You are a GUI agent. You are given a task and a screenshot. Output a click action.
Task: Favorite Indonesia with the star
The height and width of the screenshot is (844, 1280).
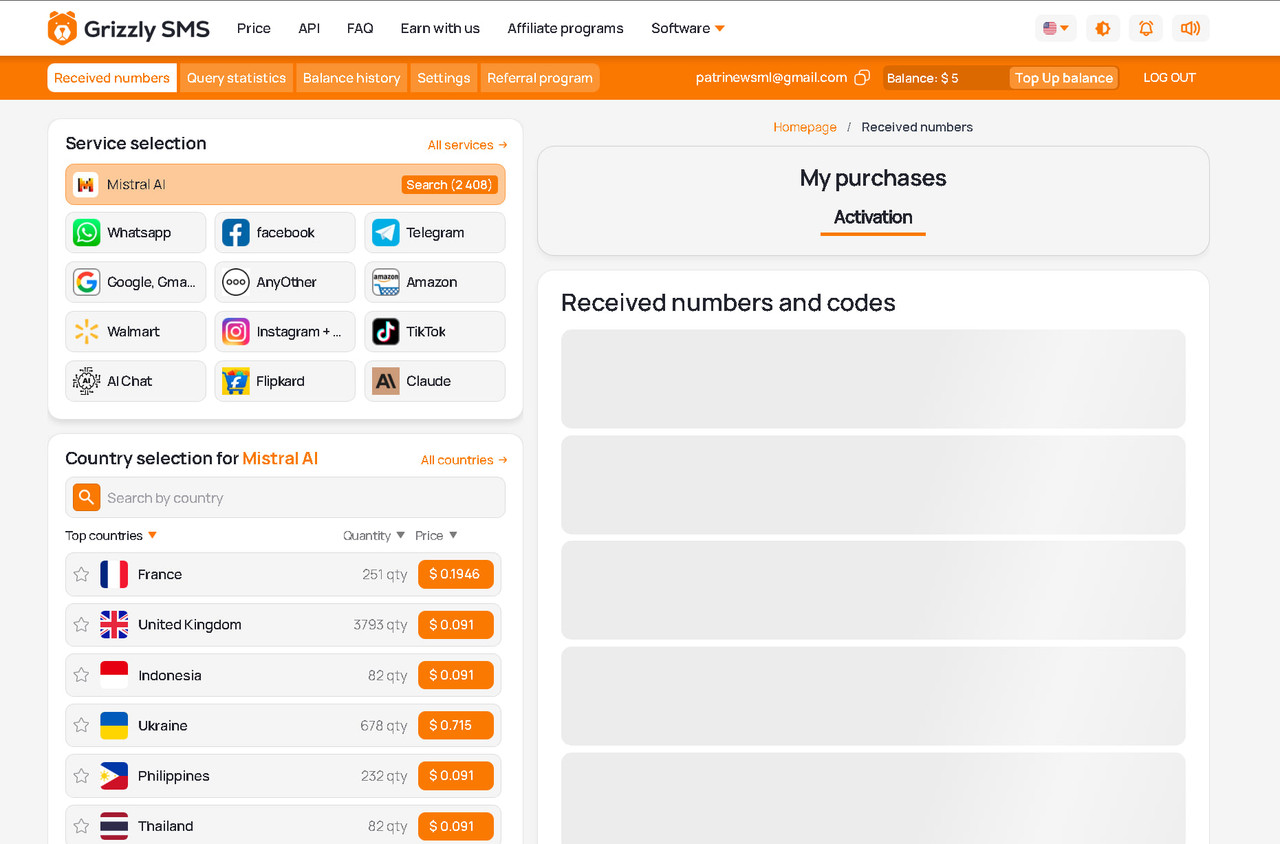click(82, 675)
